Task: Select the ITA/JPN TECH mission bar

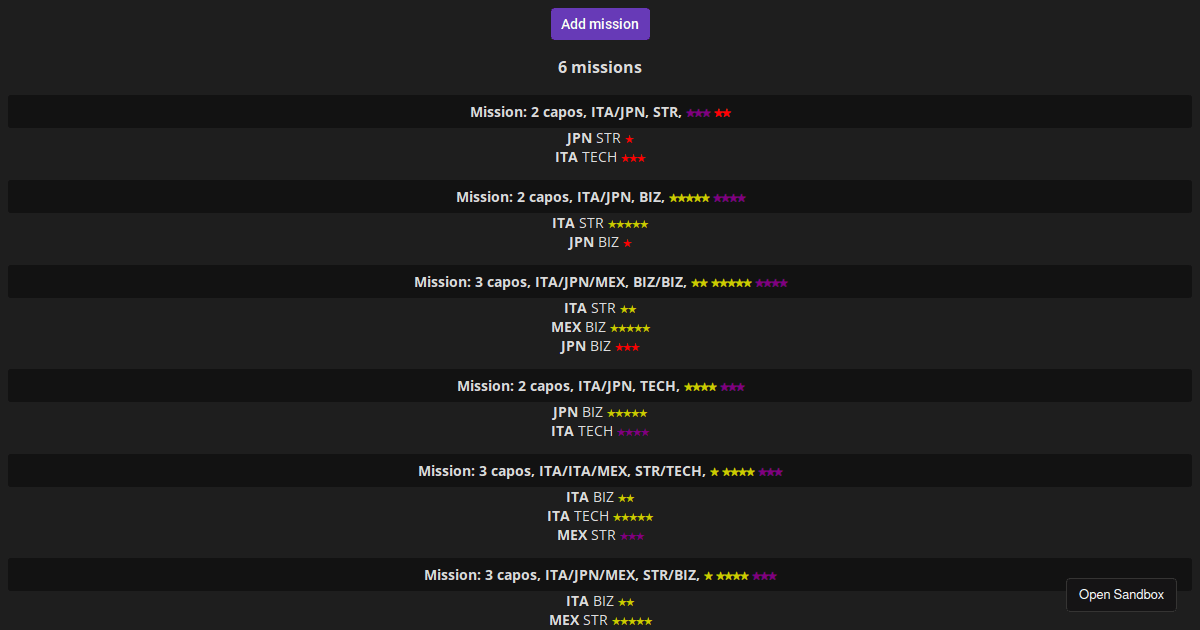Action: point(600,385)
